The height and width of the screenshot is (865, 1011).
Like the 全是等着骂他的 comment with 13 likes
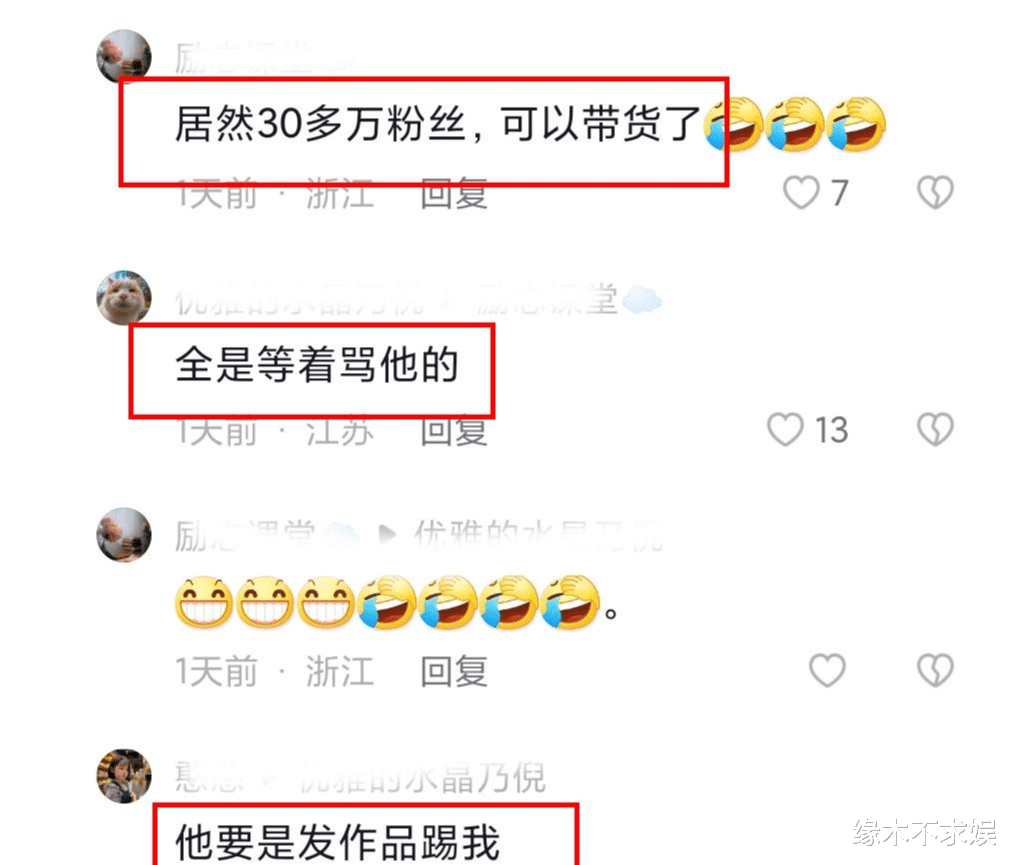pos(785,429)
